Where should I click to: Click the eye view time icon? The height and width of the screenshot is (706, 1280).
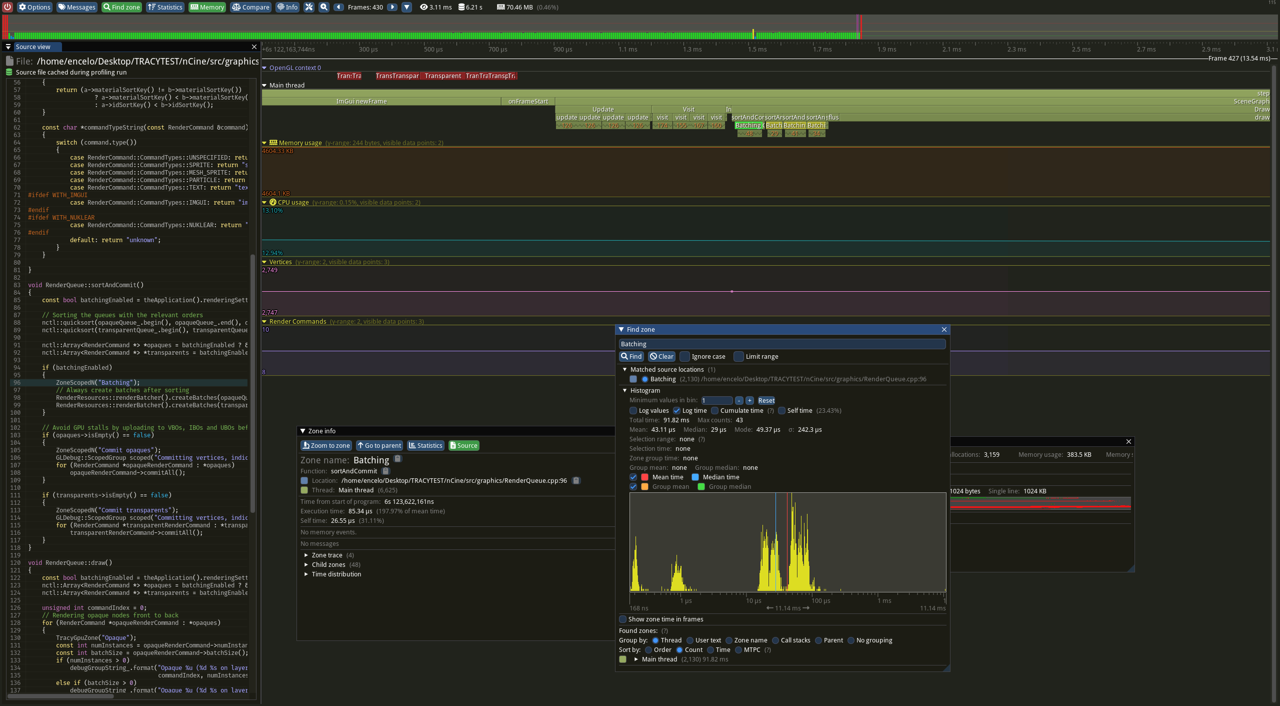coord(424,7)
